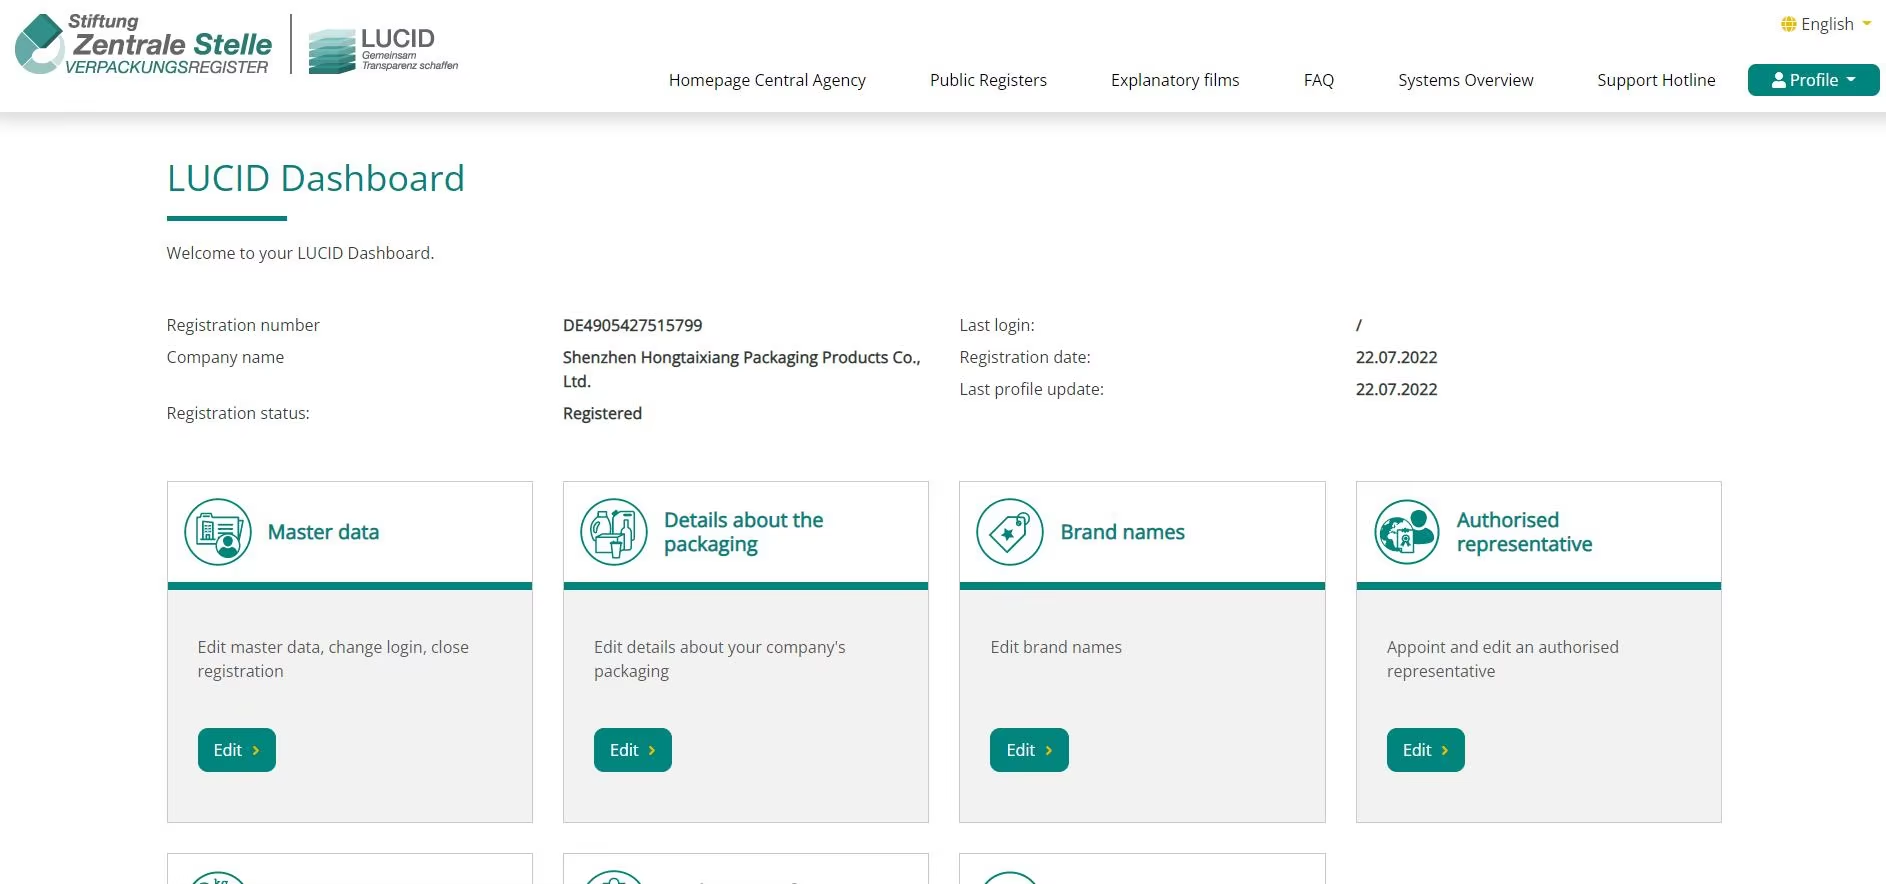1886x884 pixels.
Task: Click the Registered status value
Action: point(602,413)
